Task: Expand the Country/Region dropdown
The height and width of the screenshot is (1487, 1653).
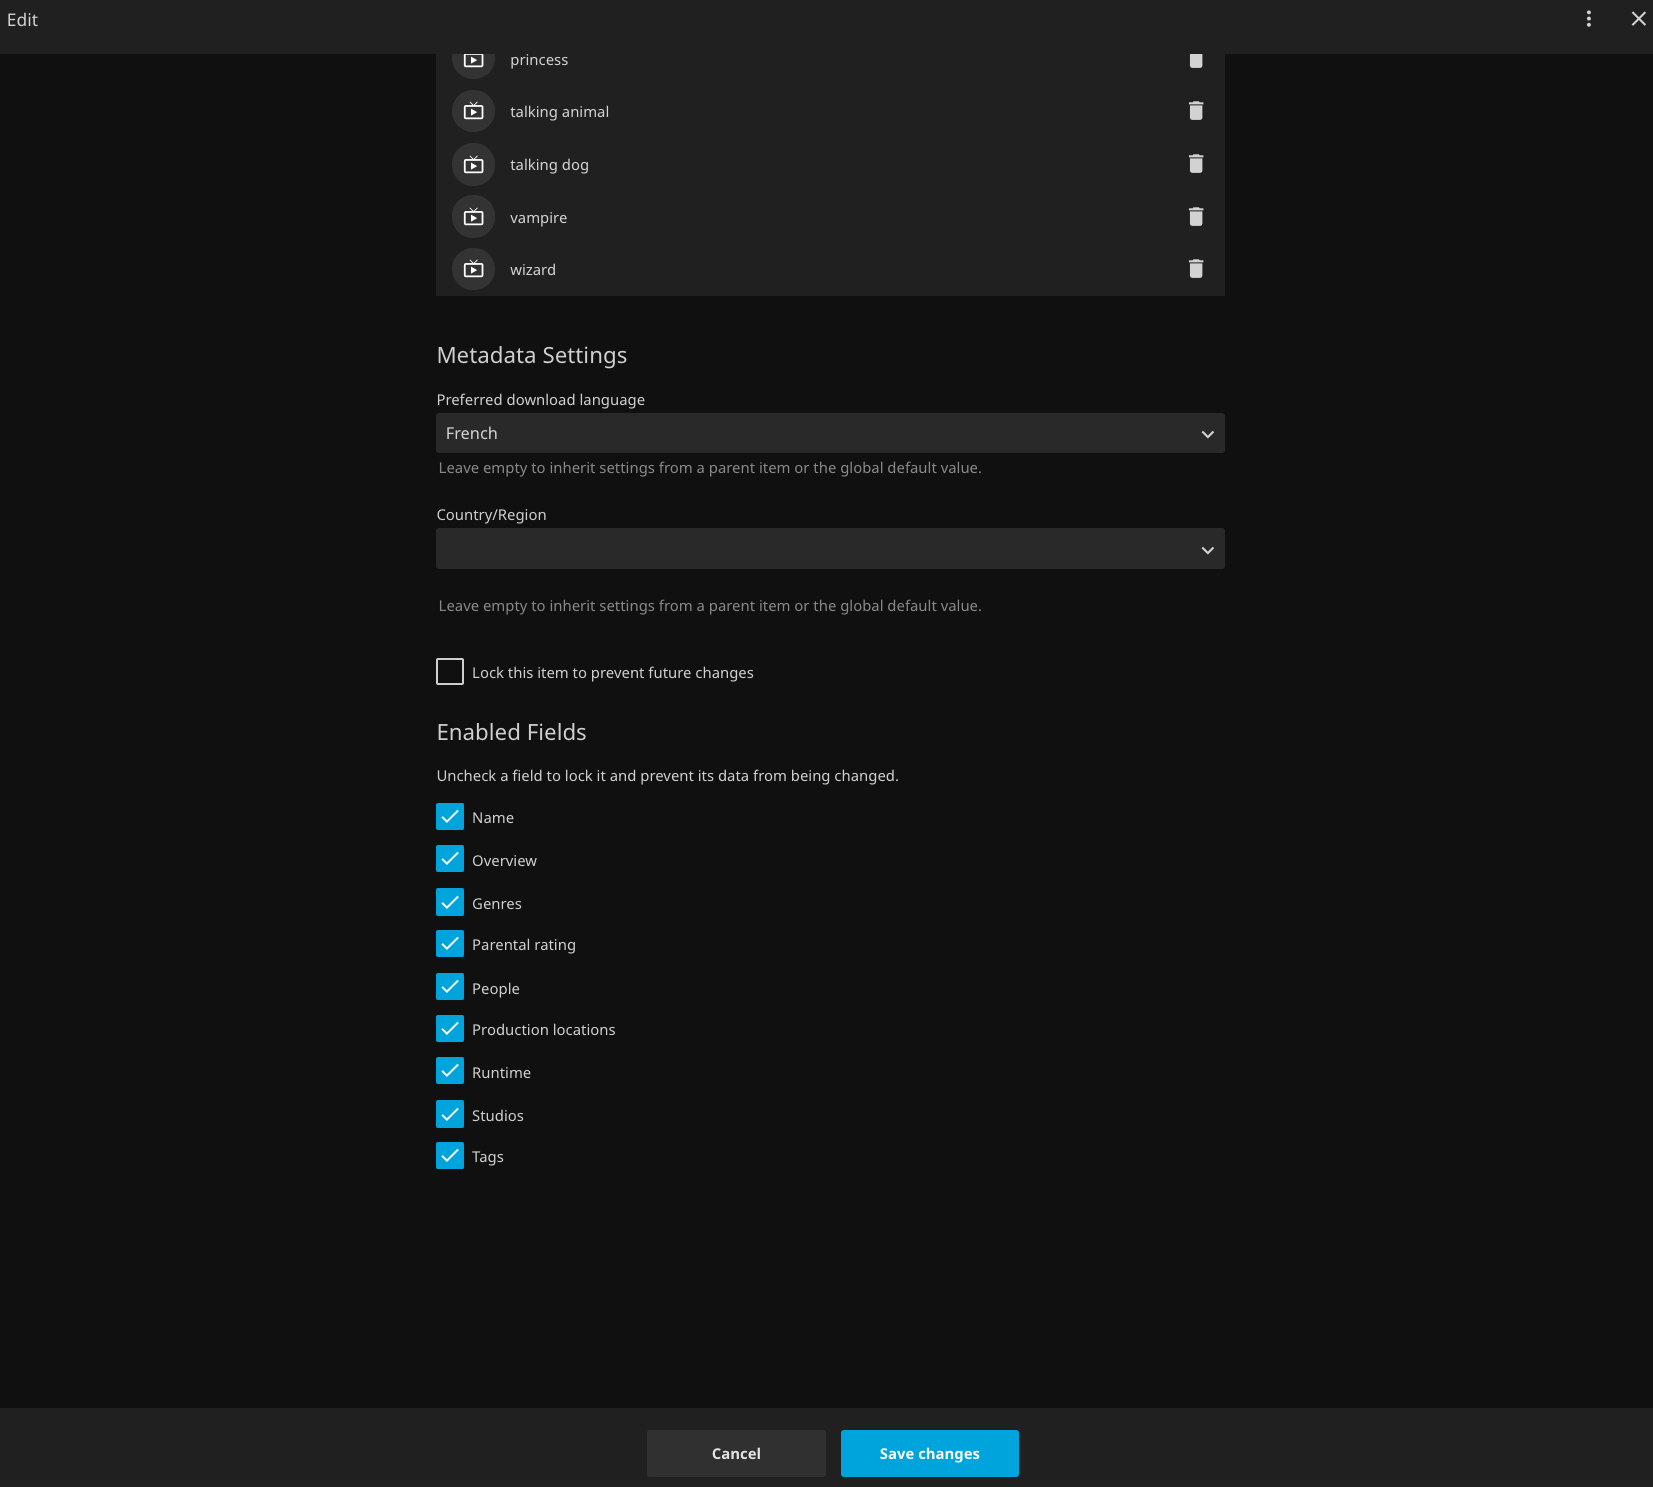Action: pos(830,549)
